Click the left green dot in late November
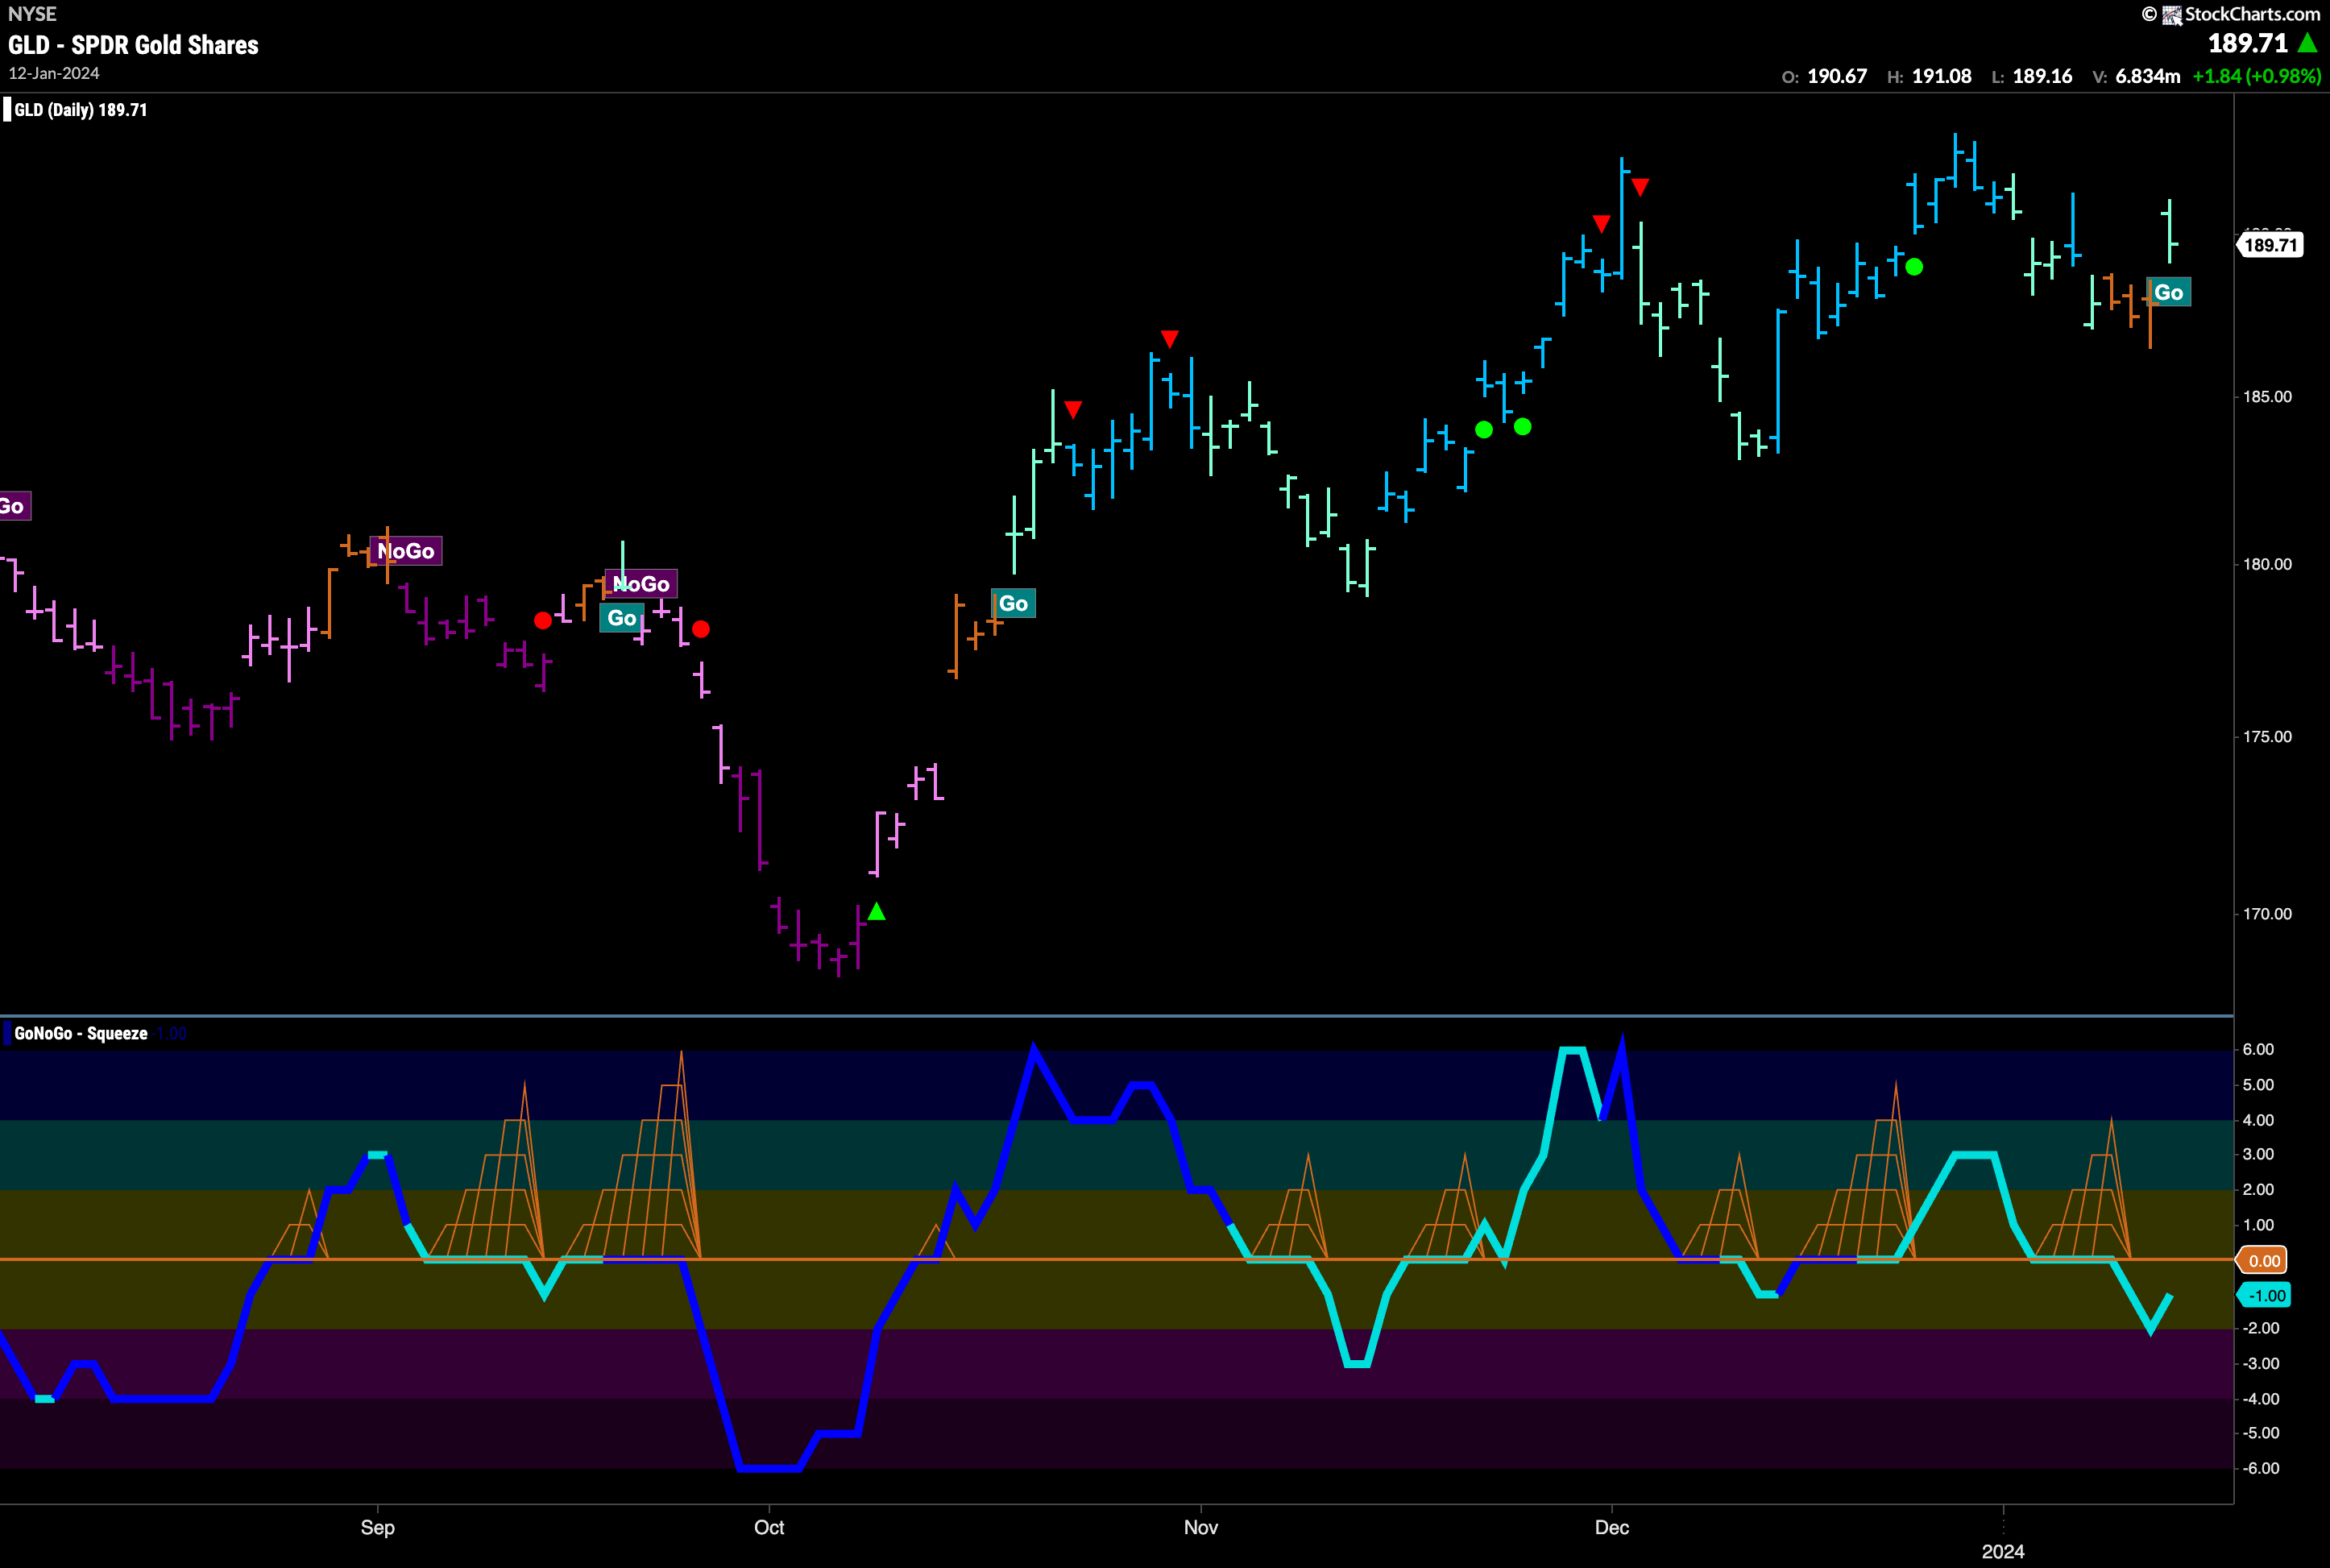This screenshot has width=2330, height=1568. tap(1484, 429)
